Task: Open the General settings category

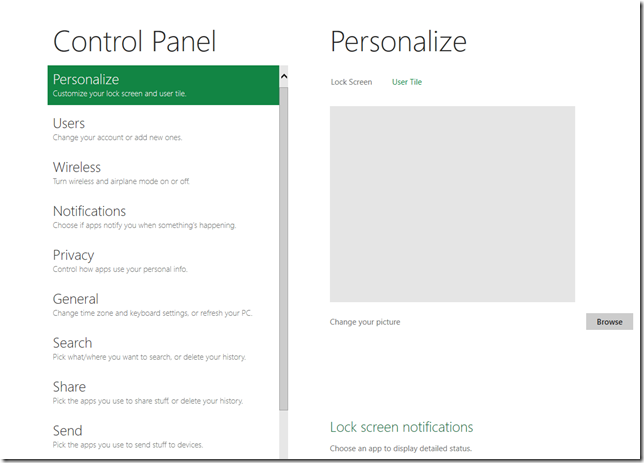Action: point(163,305)
